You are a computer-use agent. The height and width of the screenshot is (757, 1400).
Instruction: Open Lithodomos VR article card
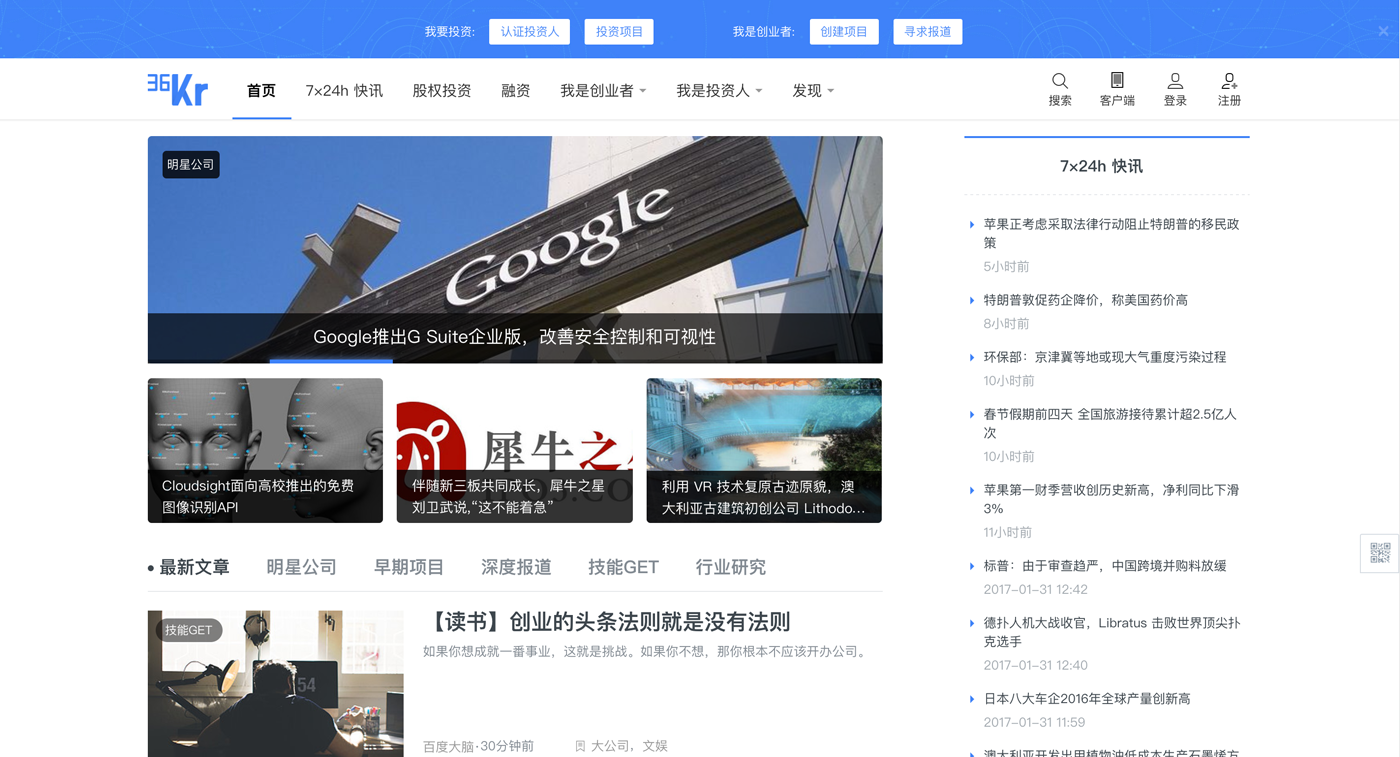(x=764, y=450)
